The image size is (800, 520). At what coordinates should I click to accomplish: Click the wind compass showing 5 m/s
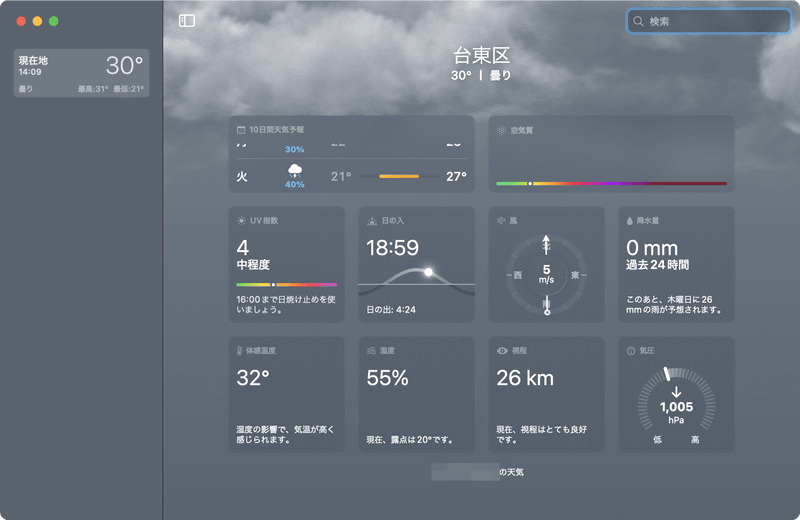(x=546, y=275)
